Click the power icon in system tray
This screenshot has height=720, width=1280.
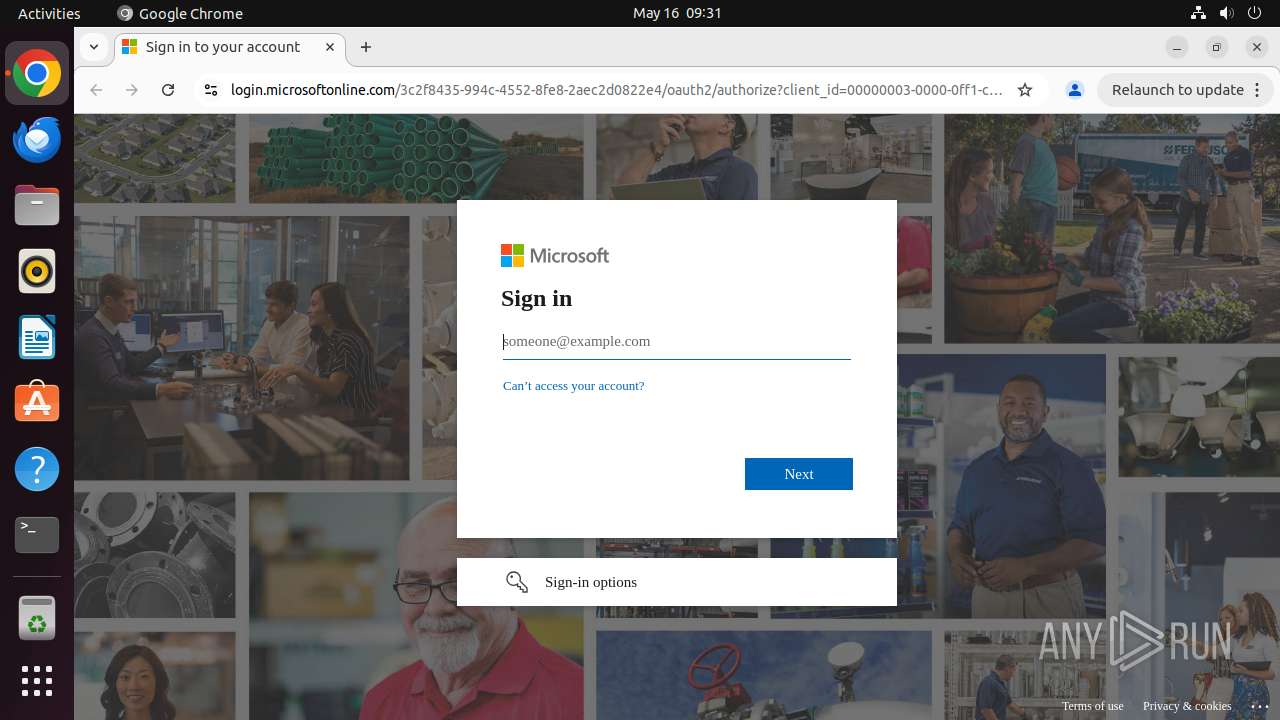(x=1255, y=13)
